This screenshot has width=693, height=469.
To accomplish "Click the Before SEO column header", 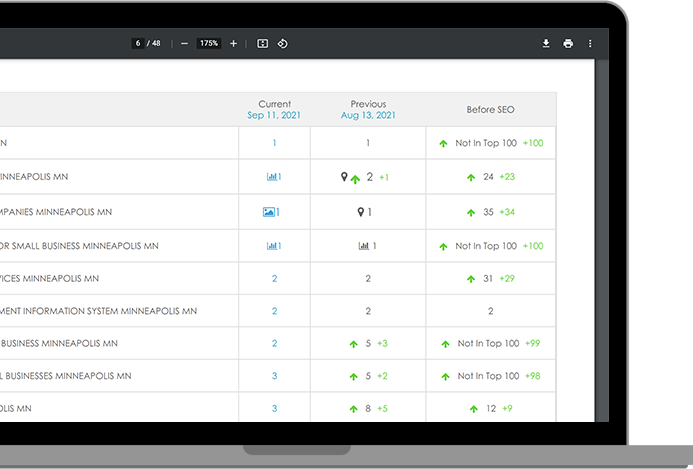I will click(490, 109).
